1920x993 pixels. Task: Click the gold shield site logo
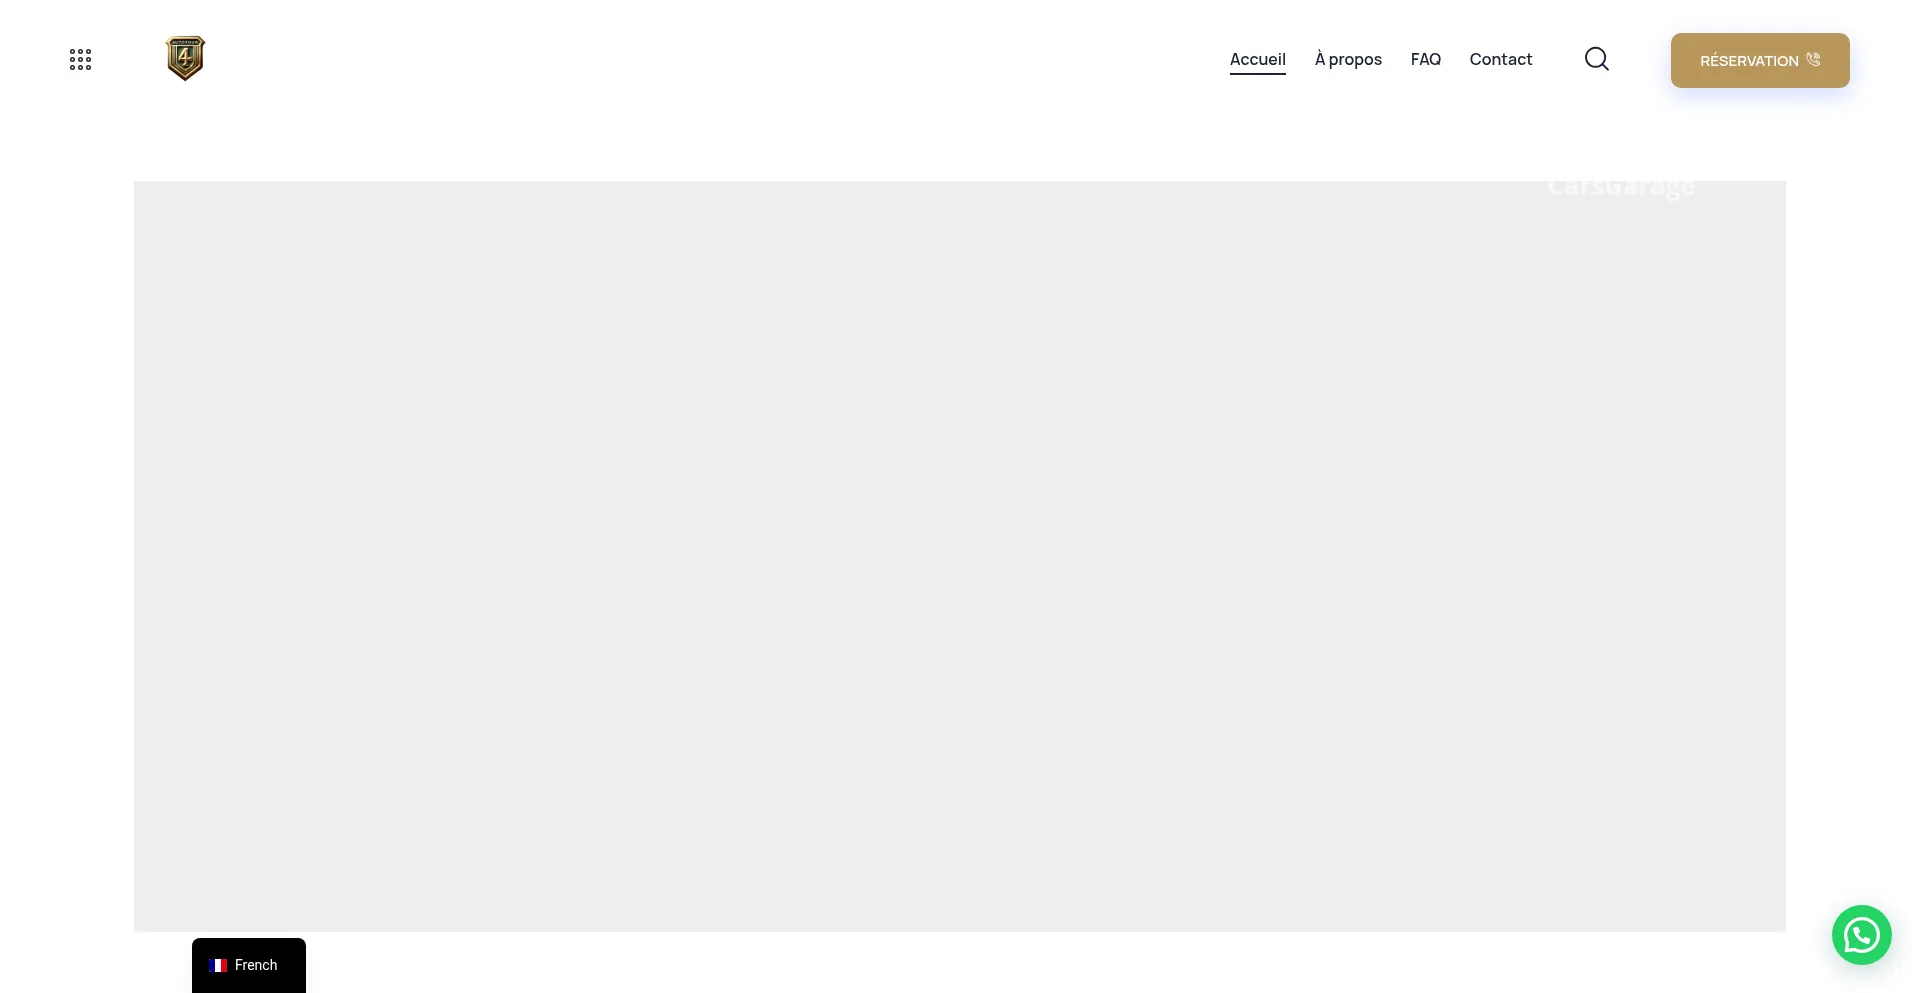pos(185,58)
